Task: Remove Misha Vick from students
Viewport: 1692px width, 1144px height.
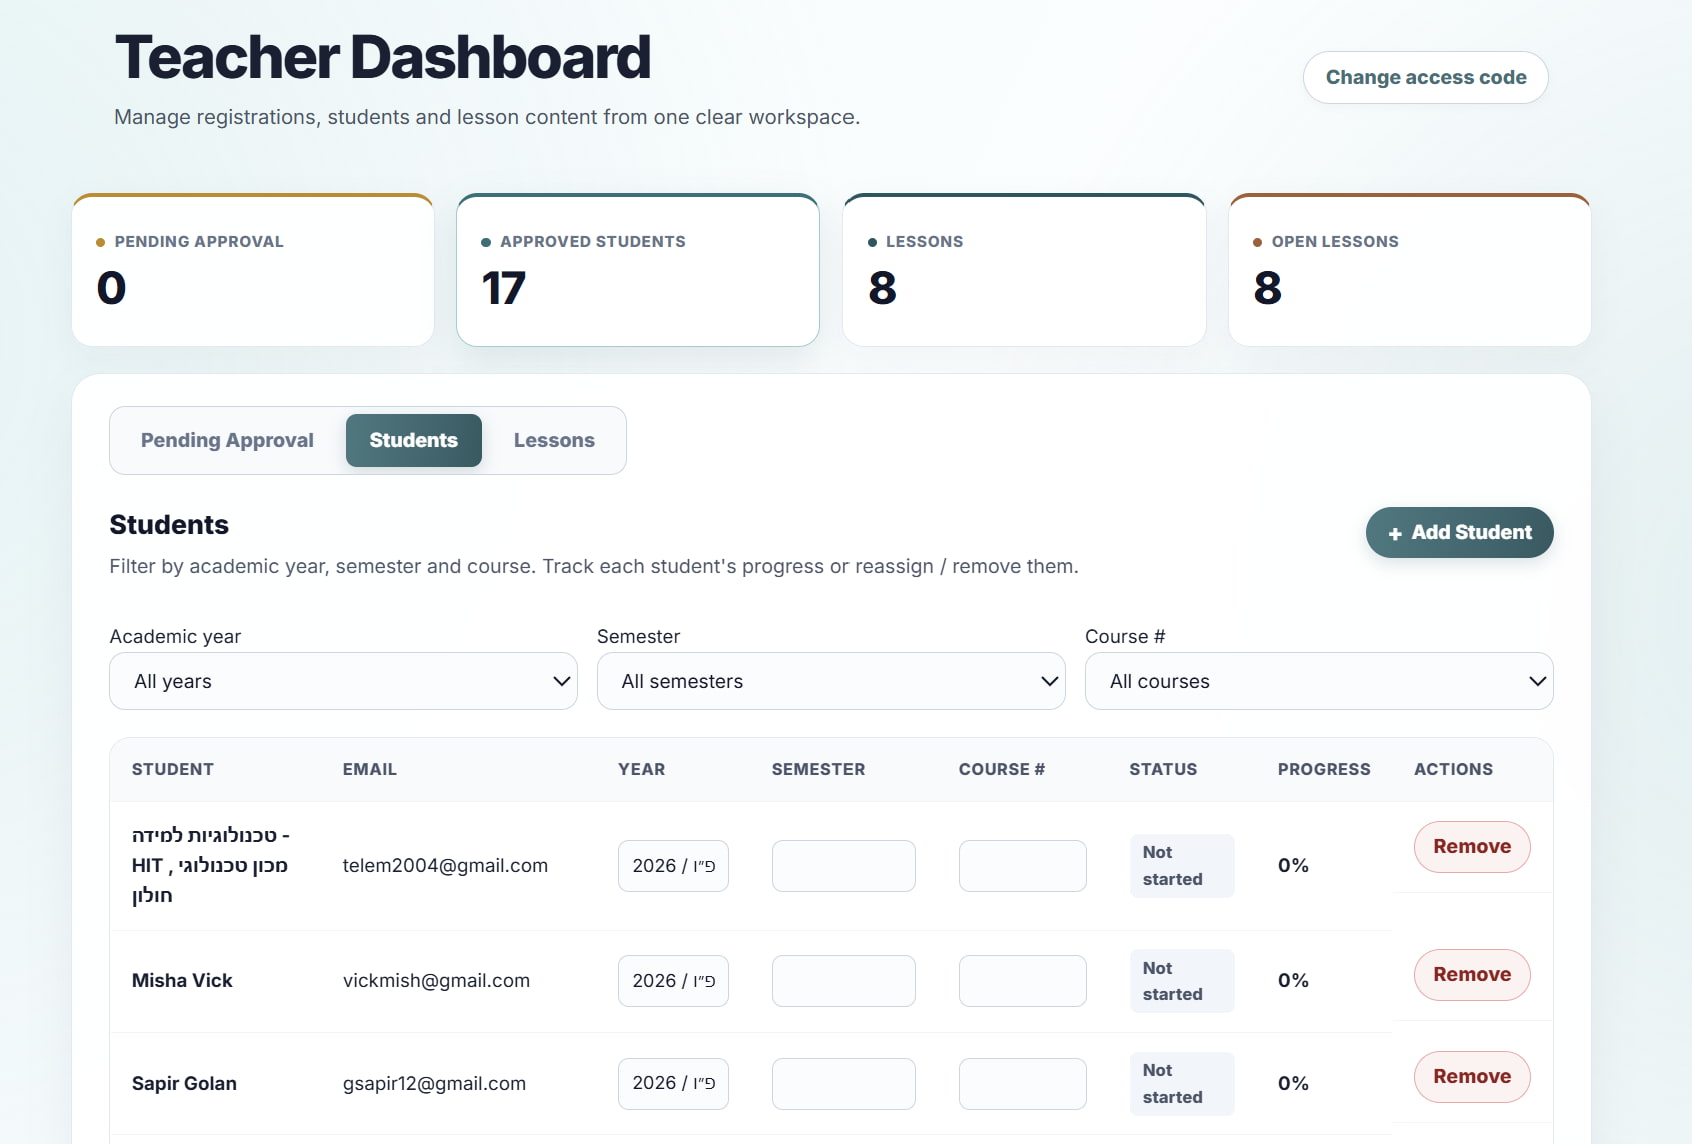Action: (x=1472, y=975)
